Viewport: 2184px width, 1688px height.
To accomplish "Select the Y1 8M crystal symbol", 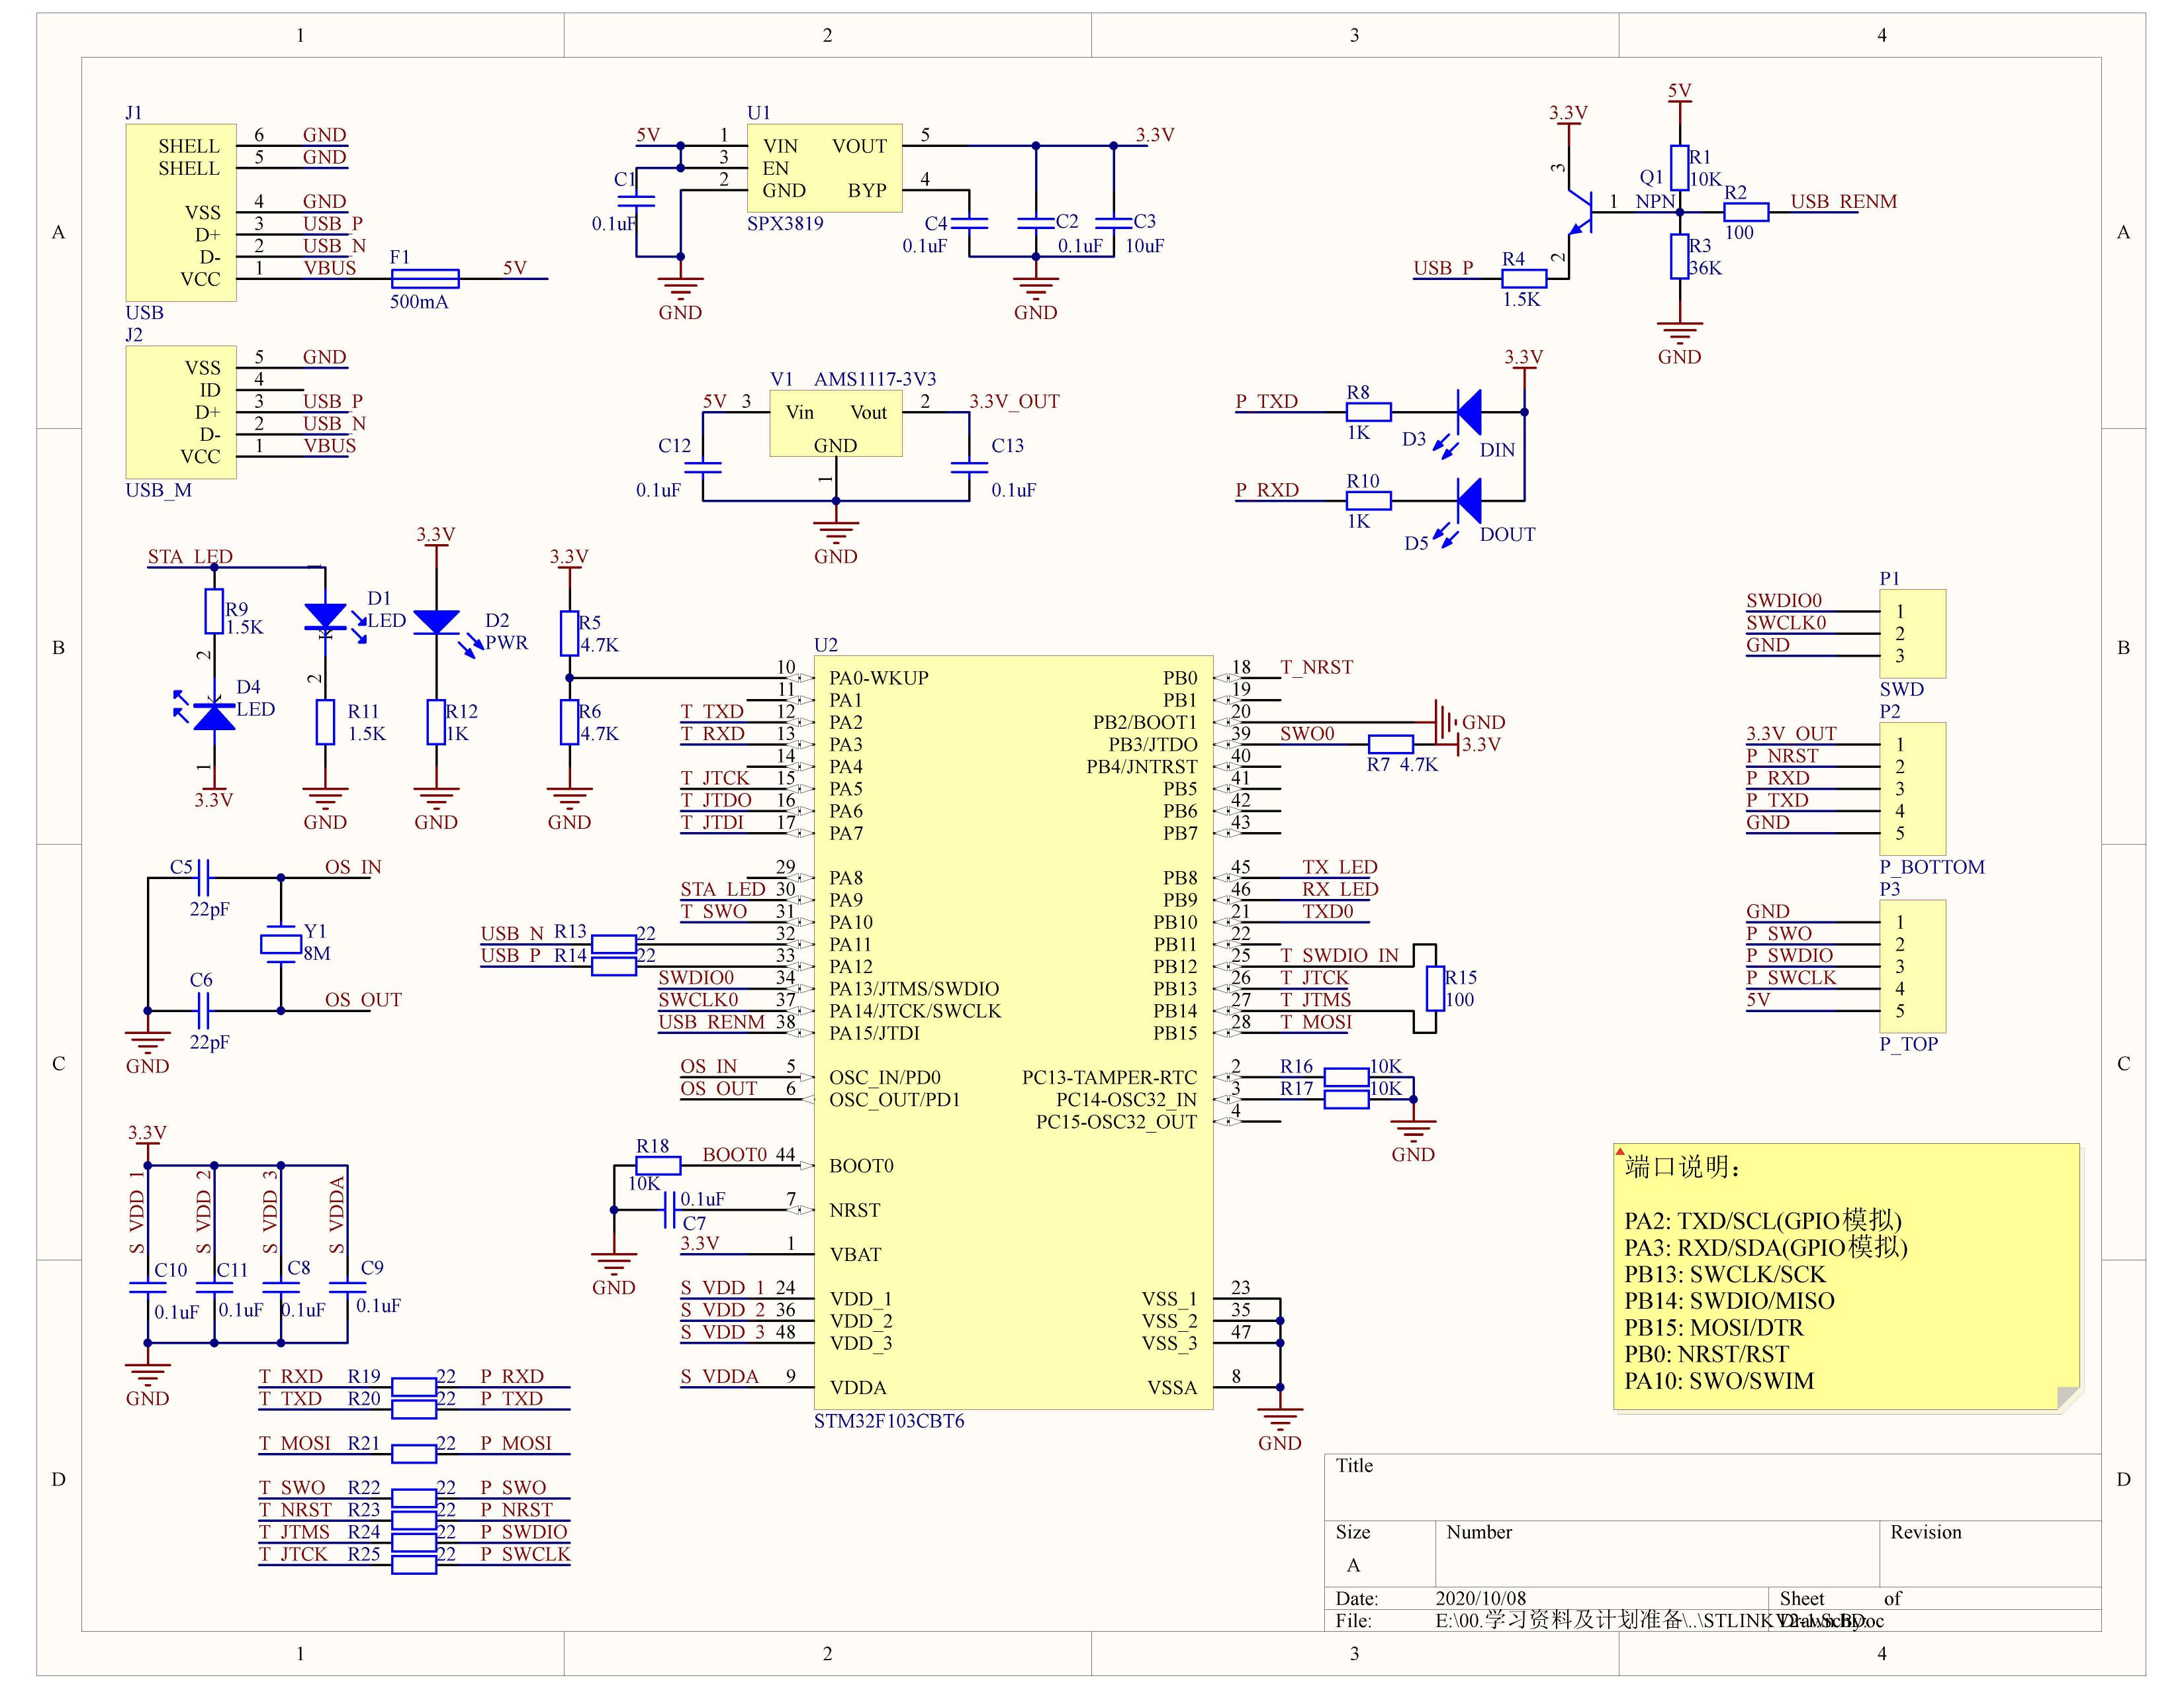I will pyautogui.click(x=281, y=944).
